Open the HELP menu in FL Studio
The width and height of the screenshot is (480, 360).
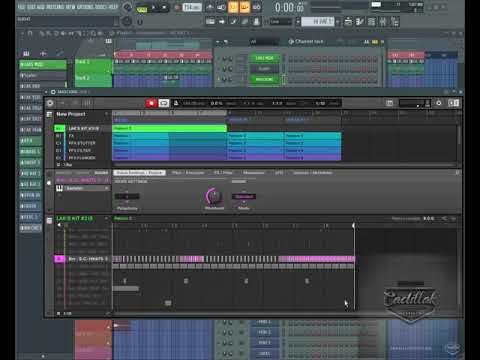point(112,7)
